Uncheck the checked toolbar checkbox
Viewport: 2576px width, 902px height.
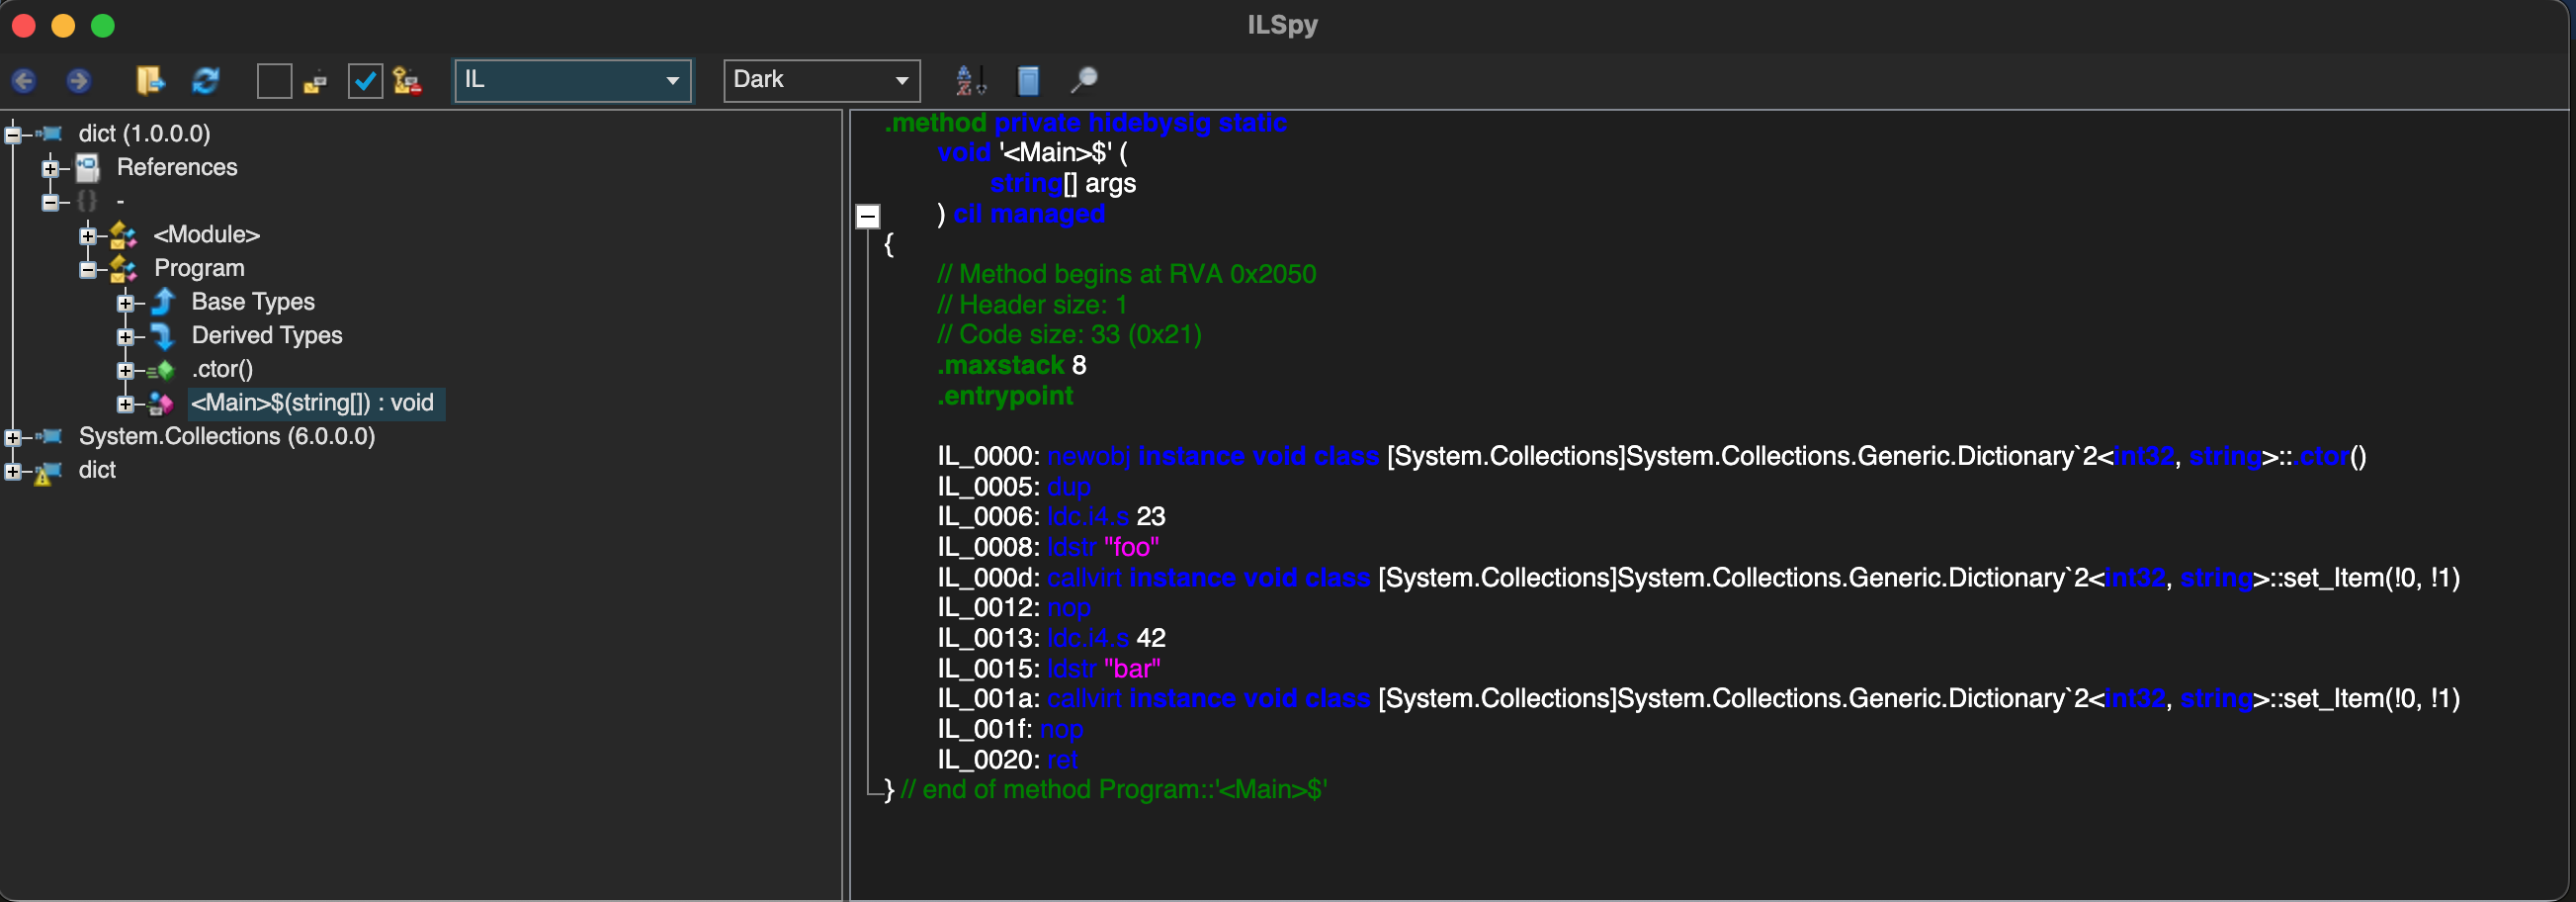(365, 80)
